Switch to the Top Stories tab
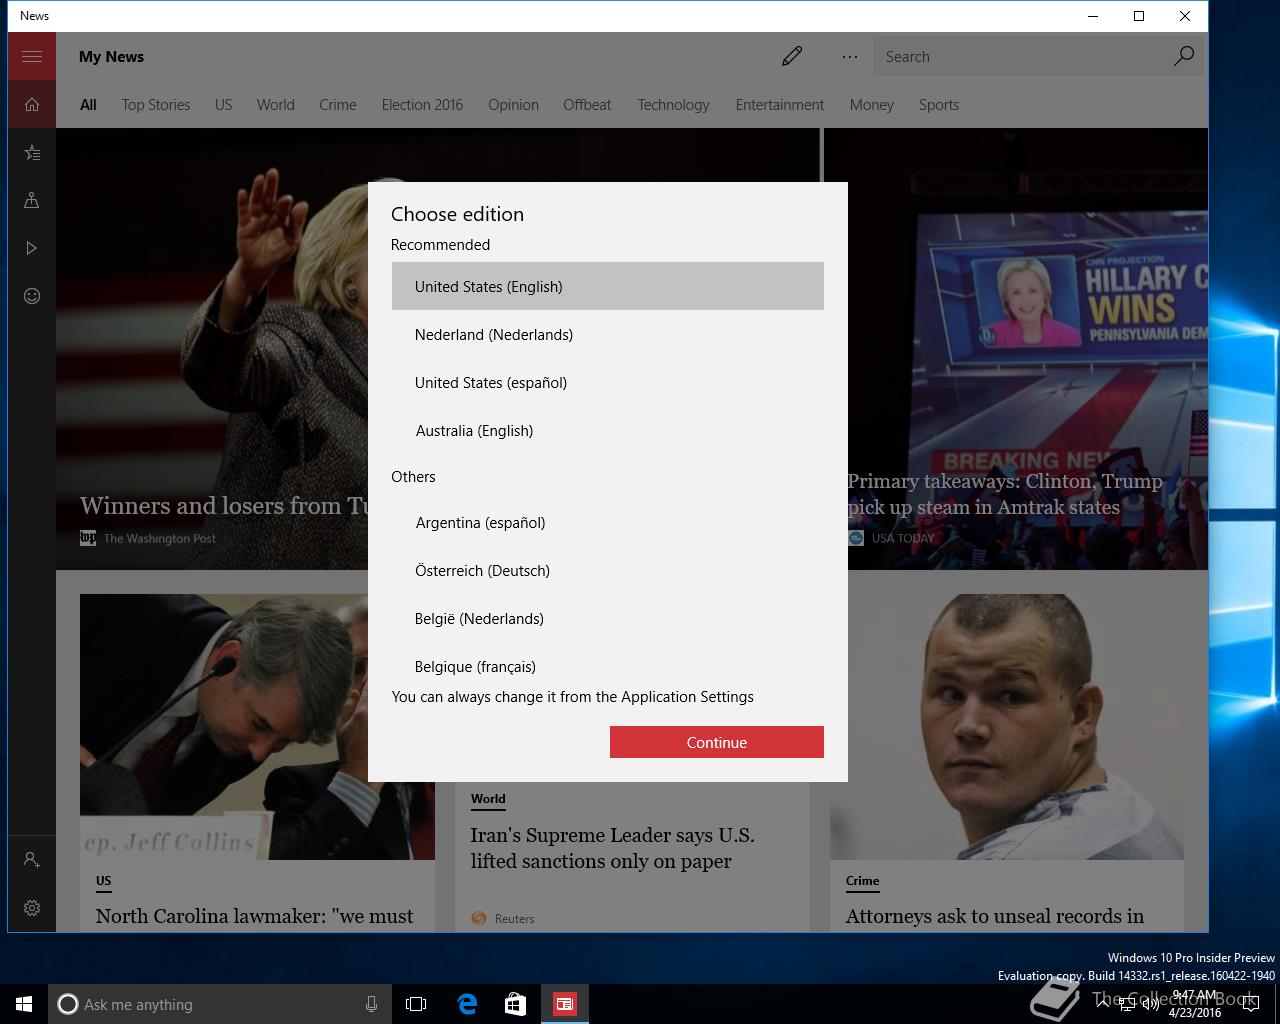The height and width of the screenshot is (1024, 1280). (156, 104)
